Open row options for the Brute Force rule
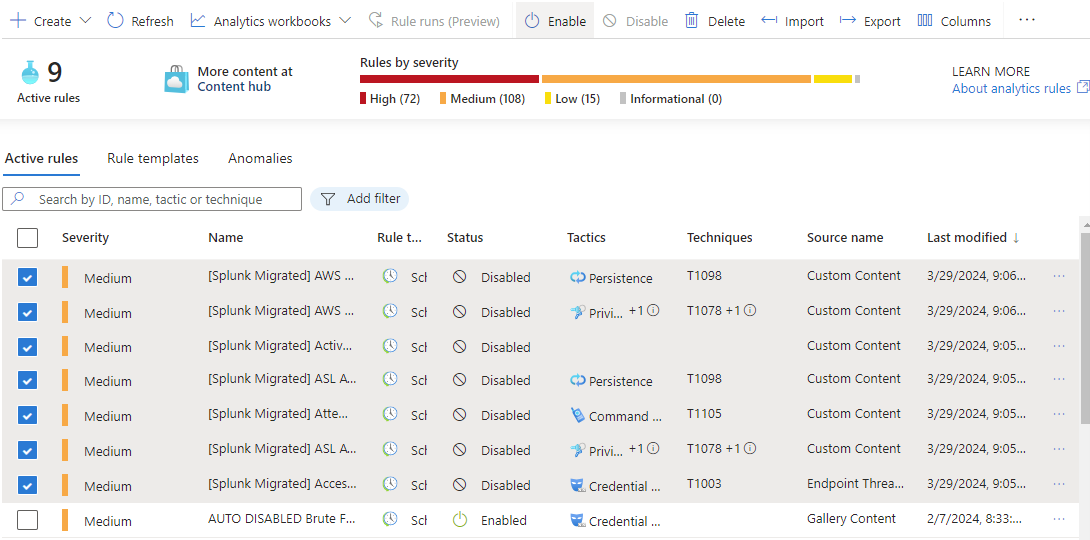This screenshot has width=1090, height=540. point(1059,520)
